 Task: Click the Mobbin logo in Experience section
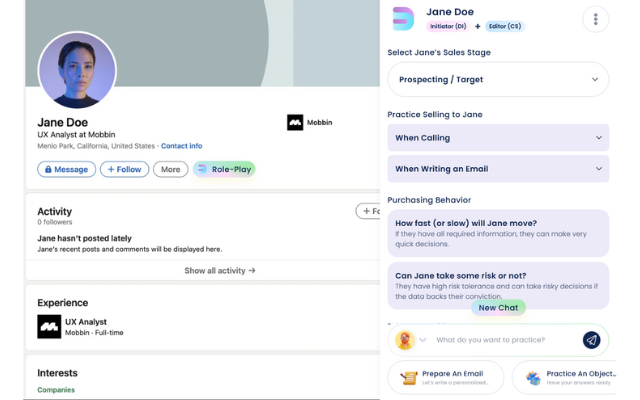pos(49,327)
